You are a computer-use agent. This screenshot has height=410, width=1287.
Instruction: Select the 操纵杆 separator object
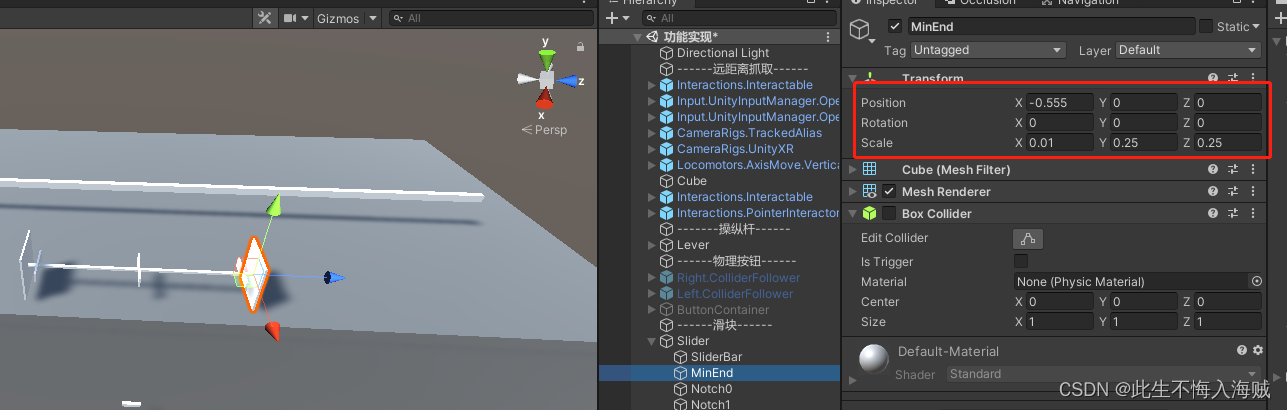734,229
